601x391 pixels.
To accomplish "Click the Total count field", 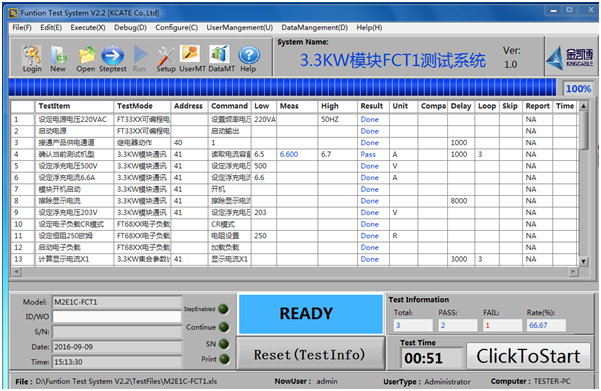I will click(x=413, y=325).
